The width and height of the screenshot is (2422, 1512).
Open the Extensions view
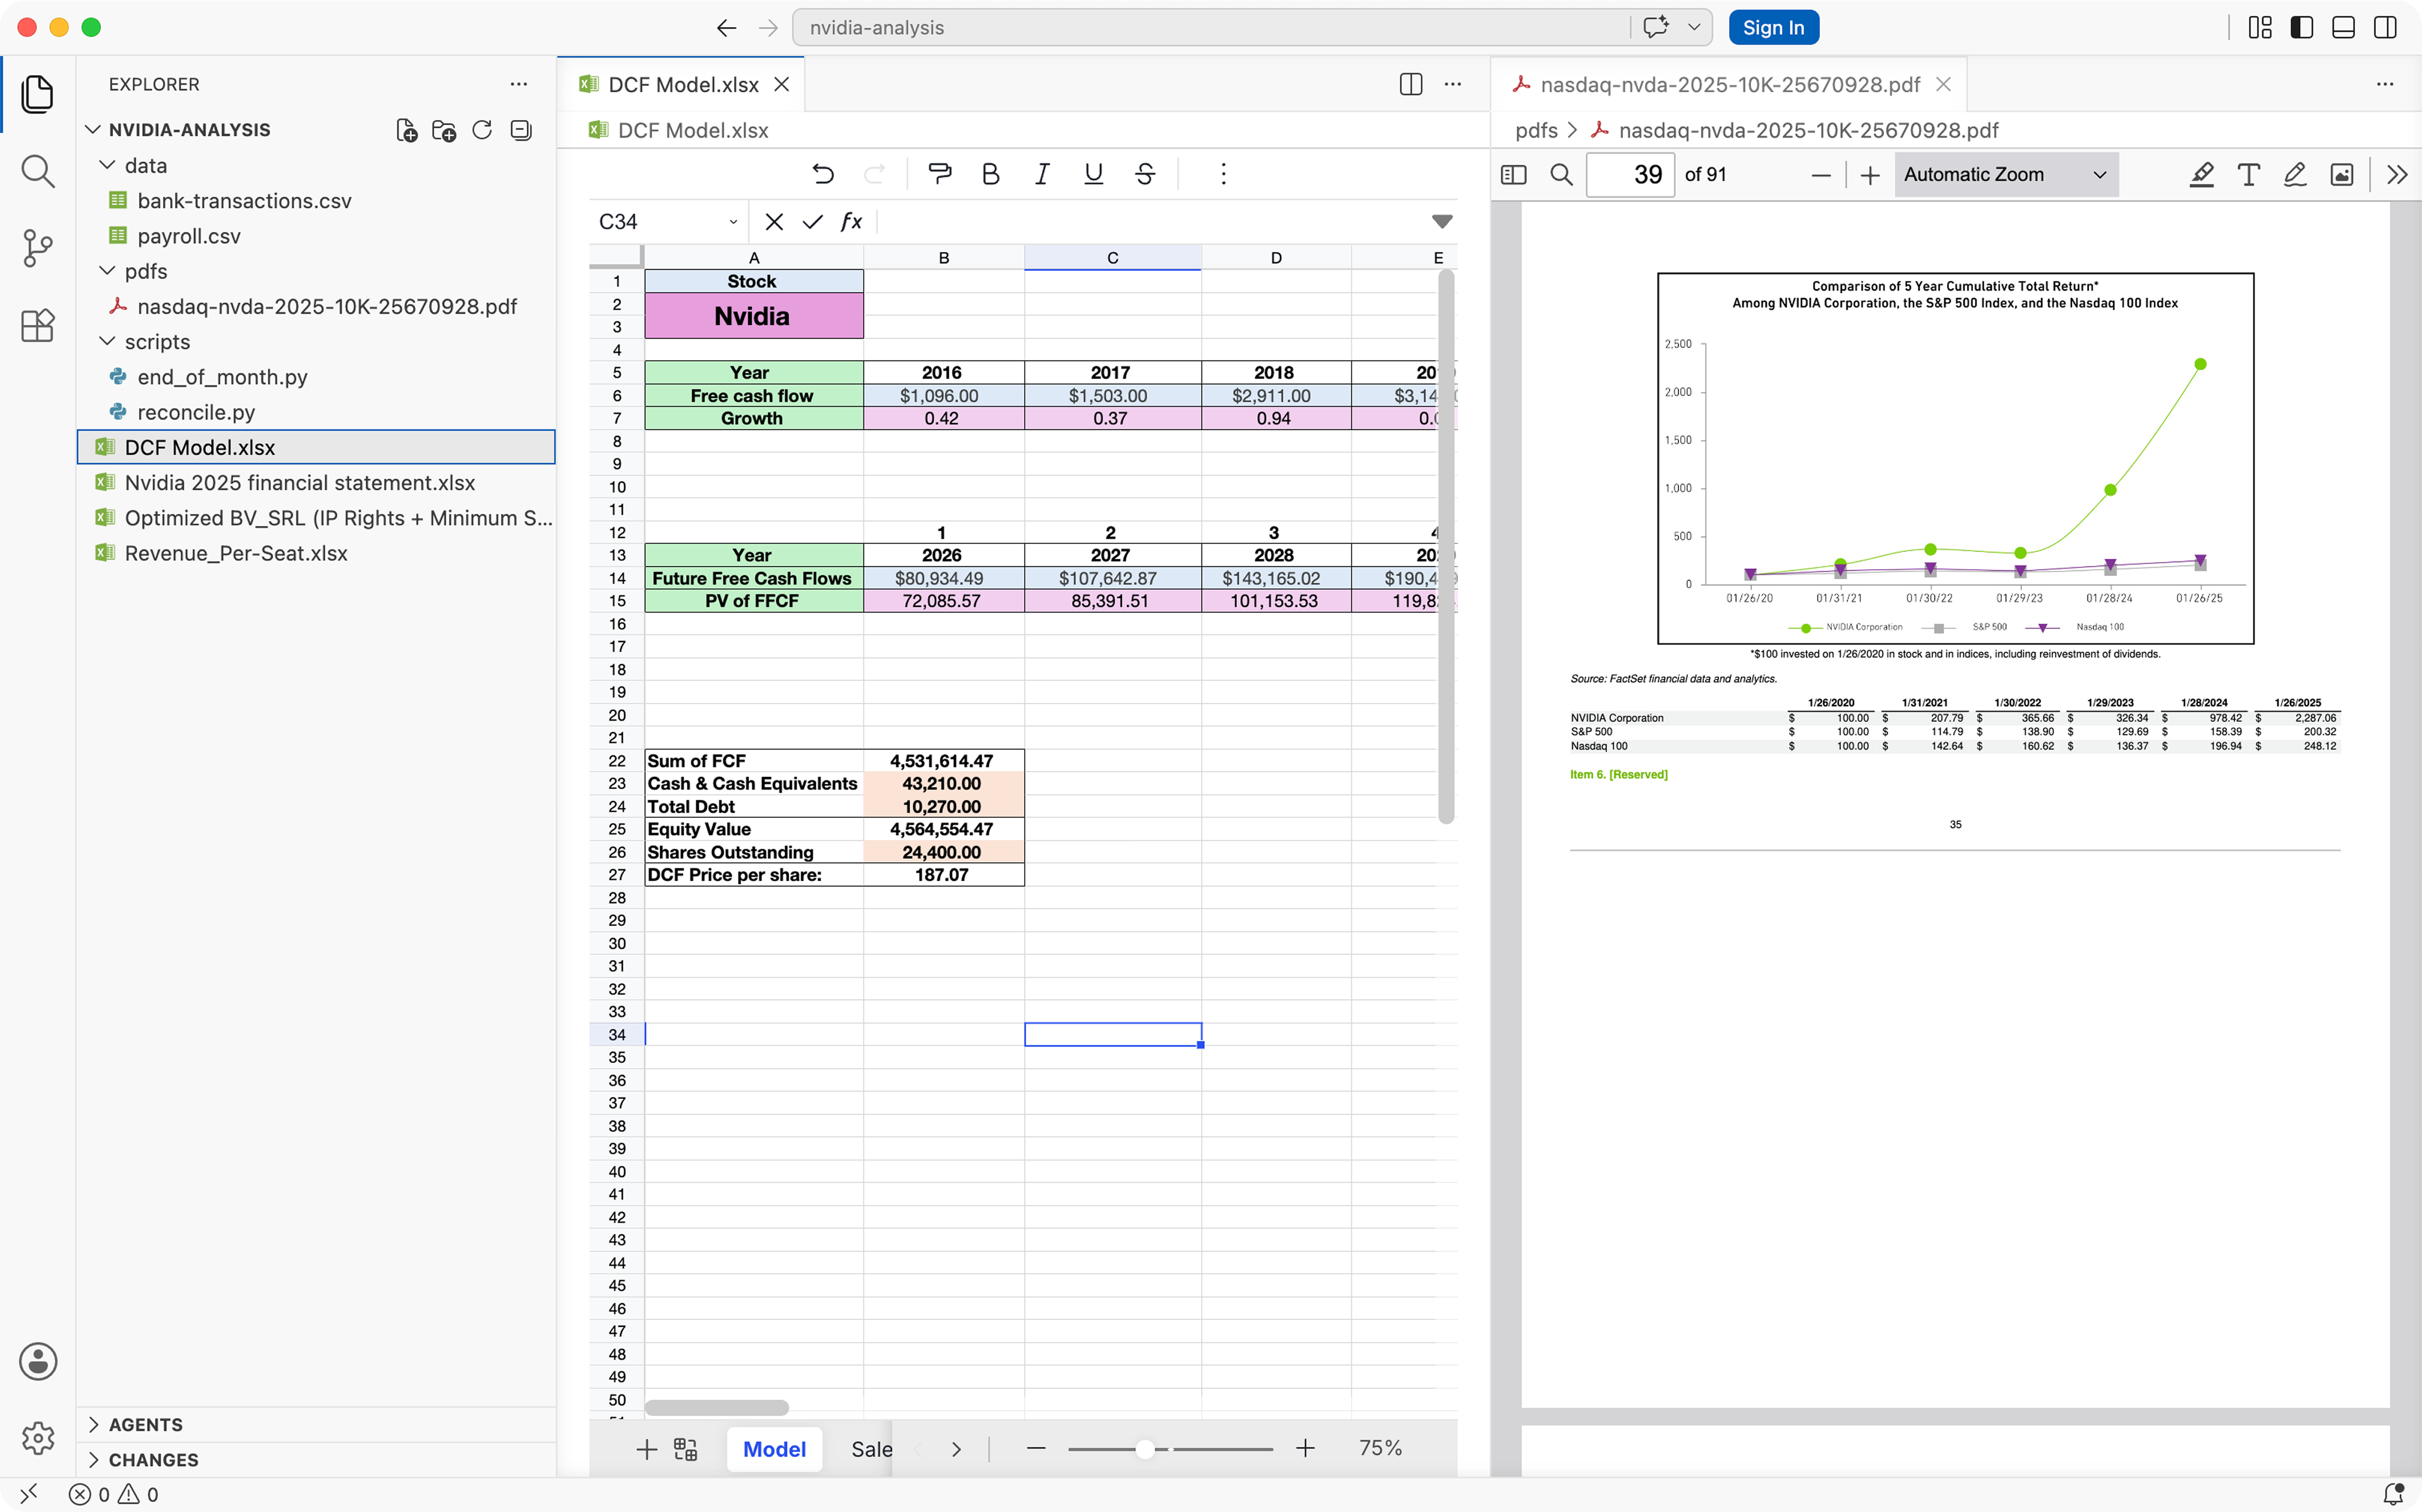(x=38, y=325)
